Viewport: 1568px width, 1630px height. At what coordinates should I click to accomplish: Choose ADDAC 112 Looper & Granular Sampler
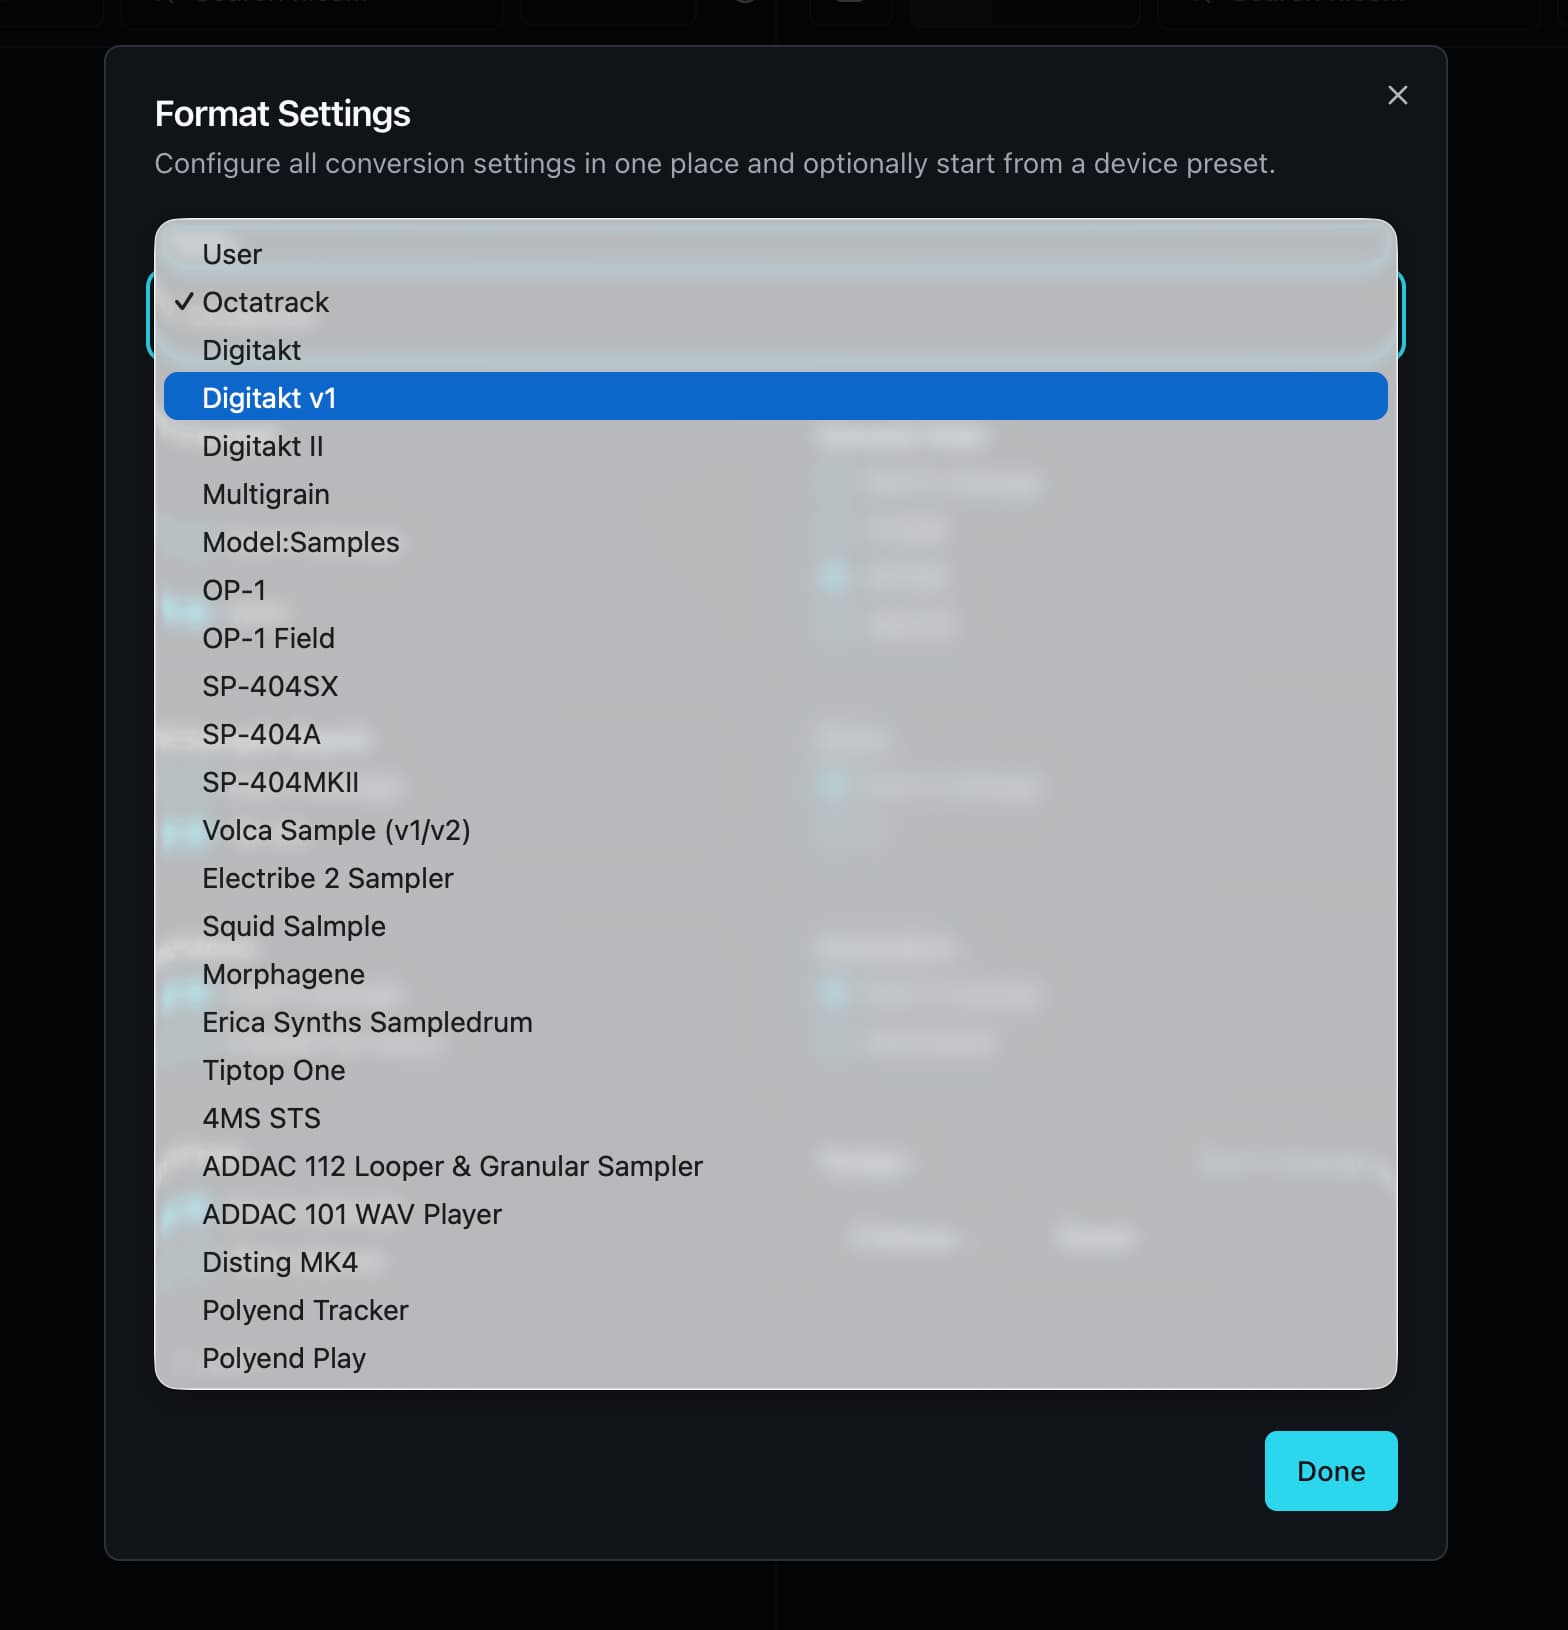pos(452,1166)
